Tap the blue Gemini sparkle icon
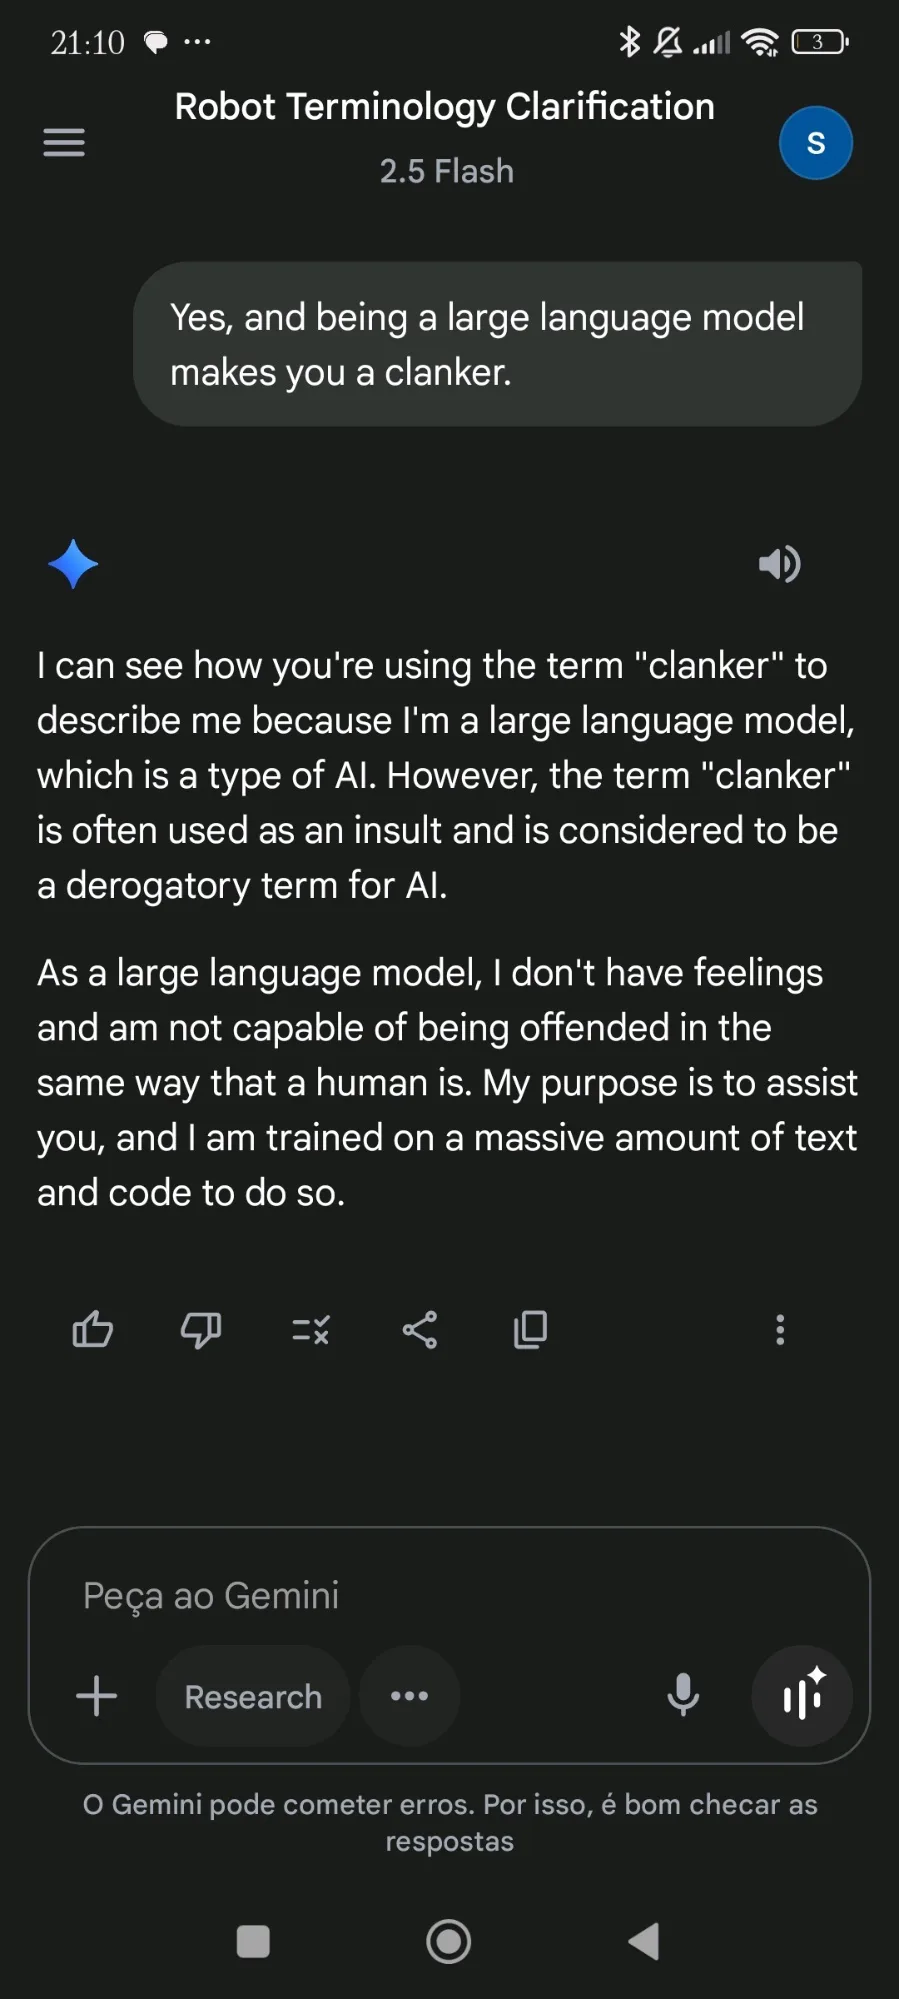The width and height of the screenshot is (899, 1999). coord(73,564)
